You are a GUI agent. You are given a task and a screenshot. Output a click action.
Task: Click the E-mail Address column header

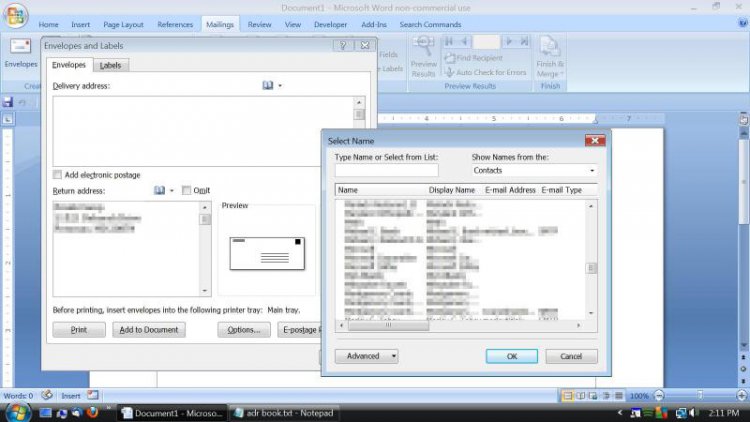point(510,190)
